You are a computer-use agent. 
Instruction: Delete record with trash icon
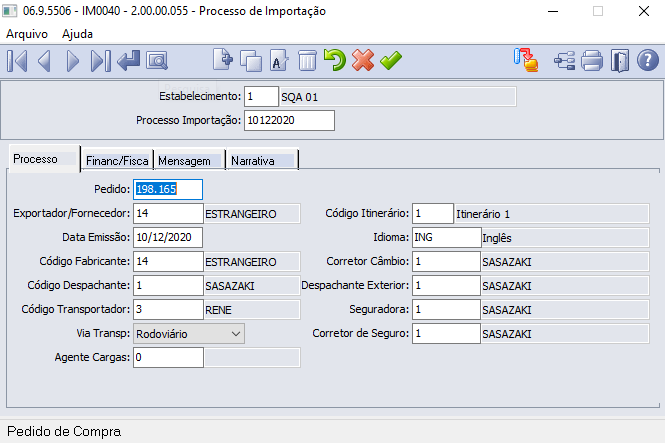(307, 61)
